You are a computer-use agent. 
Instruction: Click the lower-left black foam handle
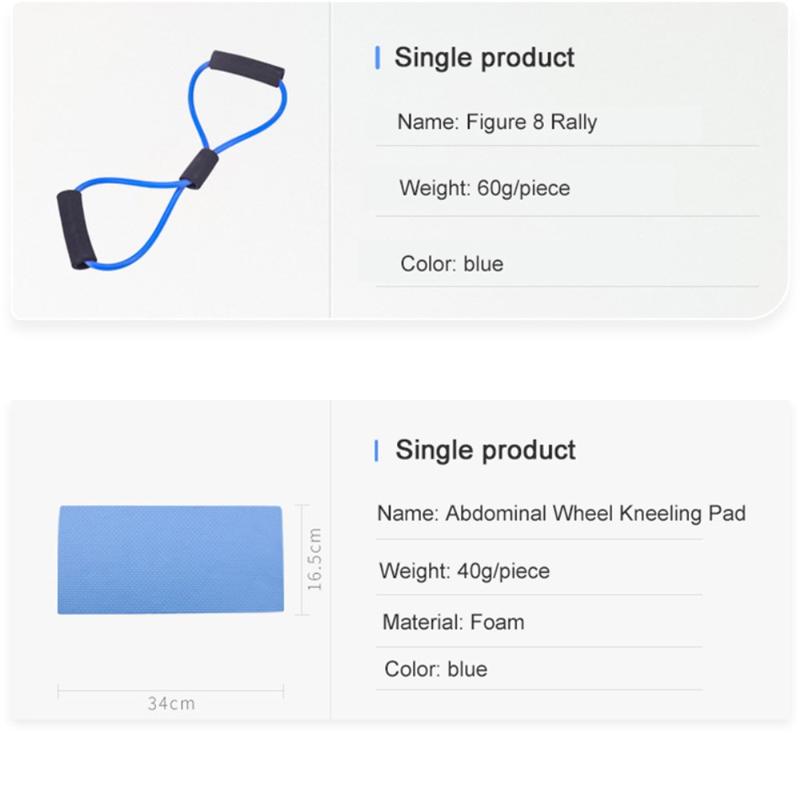(75, 226)
